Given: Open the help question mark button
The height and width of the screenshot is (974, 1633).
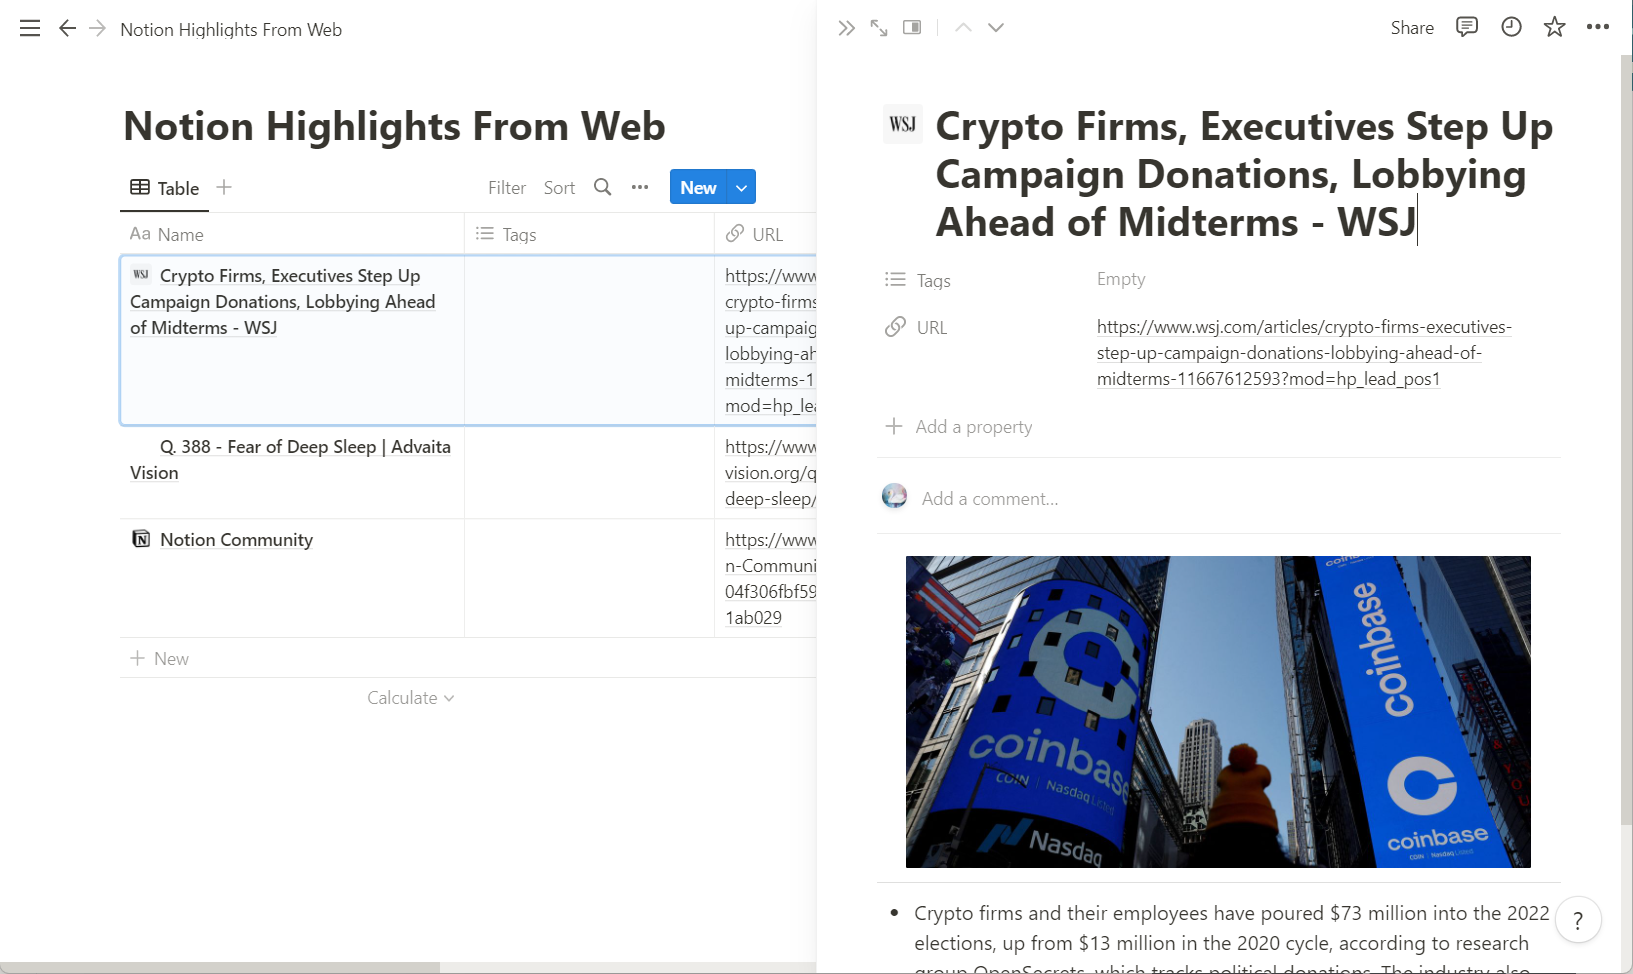Looking at the screenshot, I should [x=1578, y=921].
